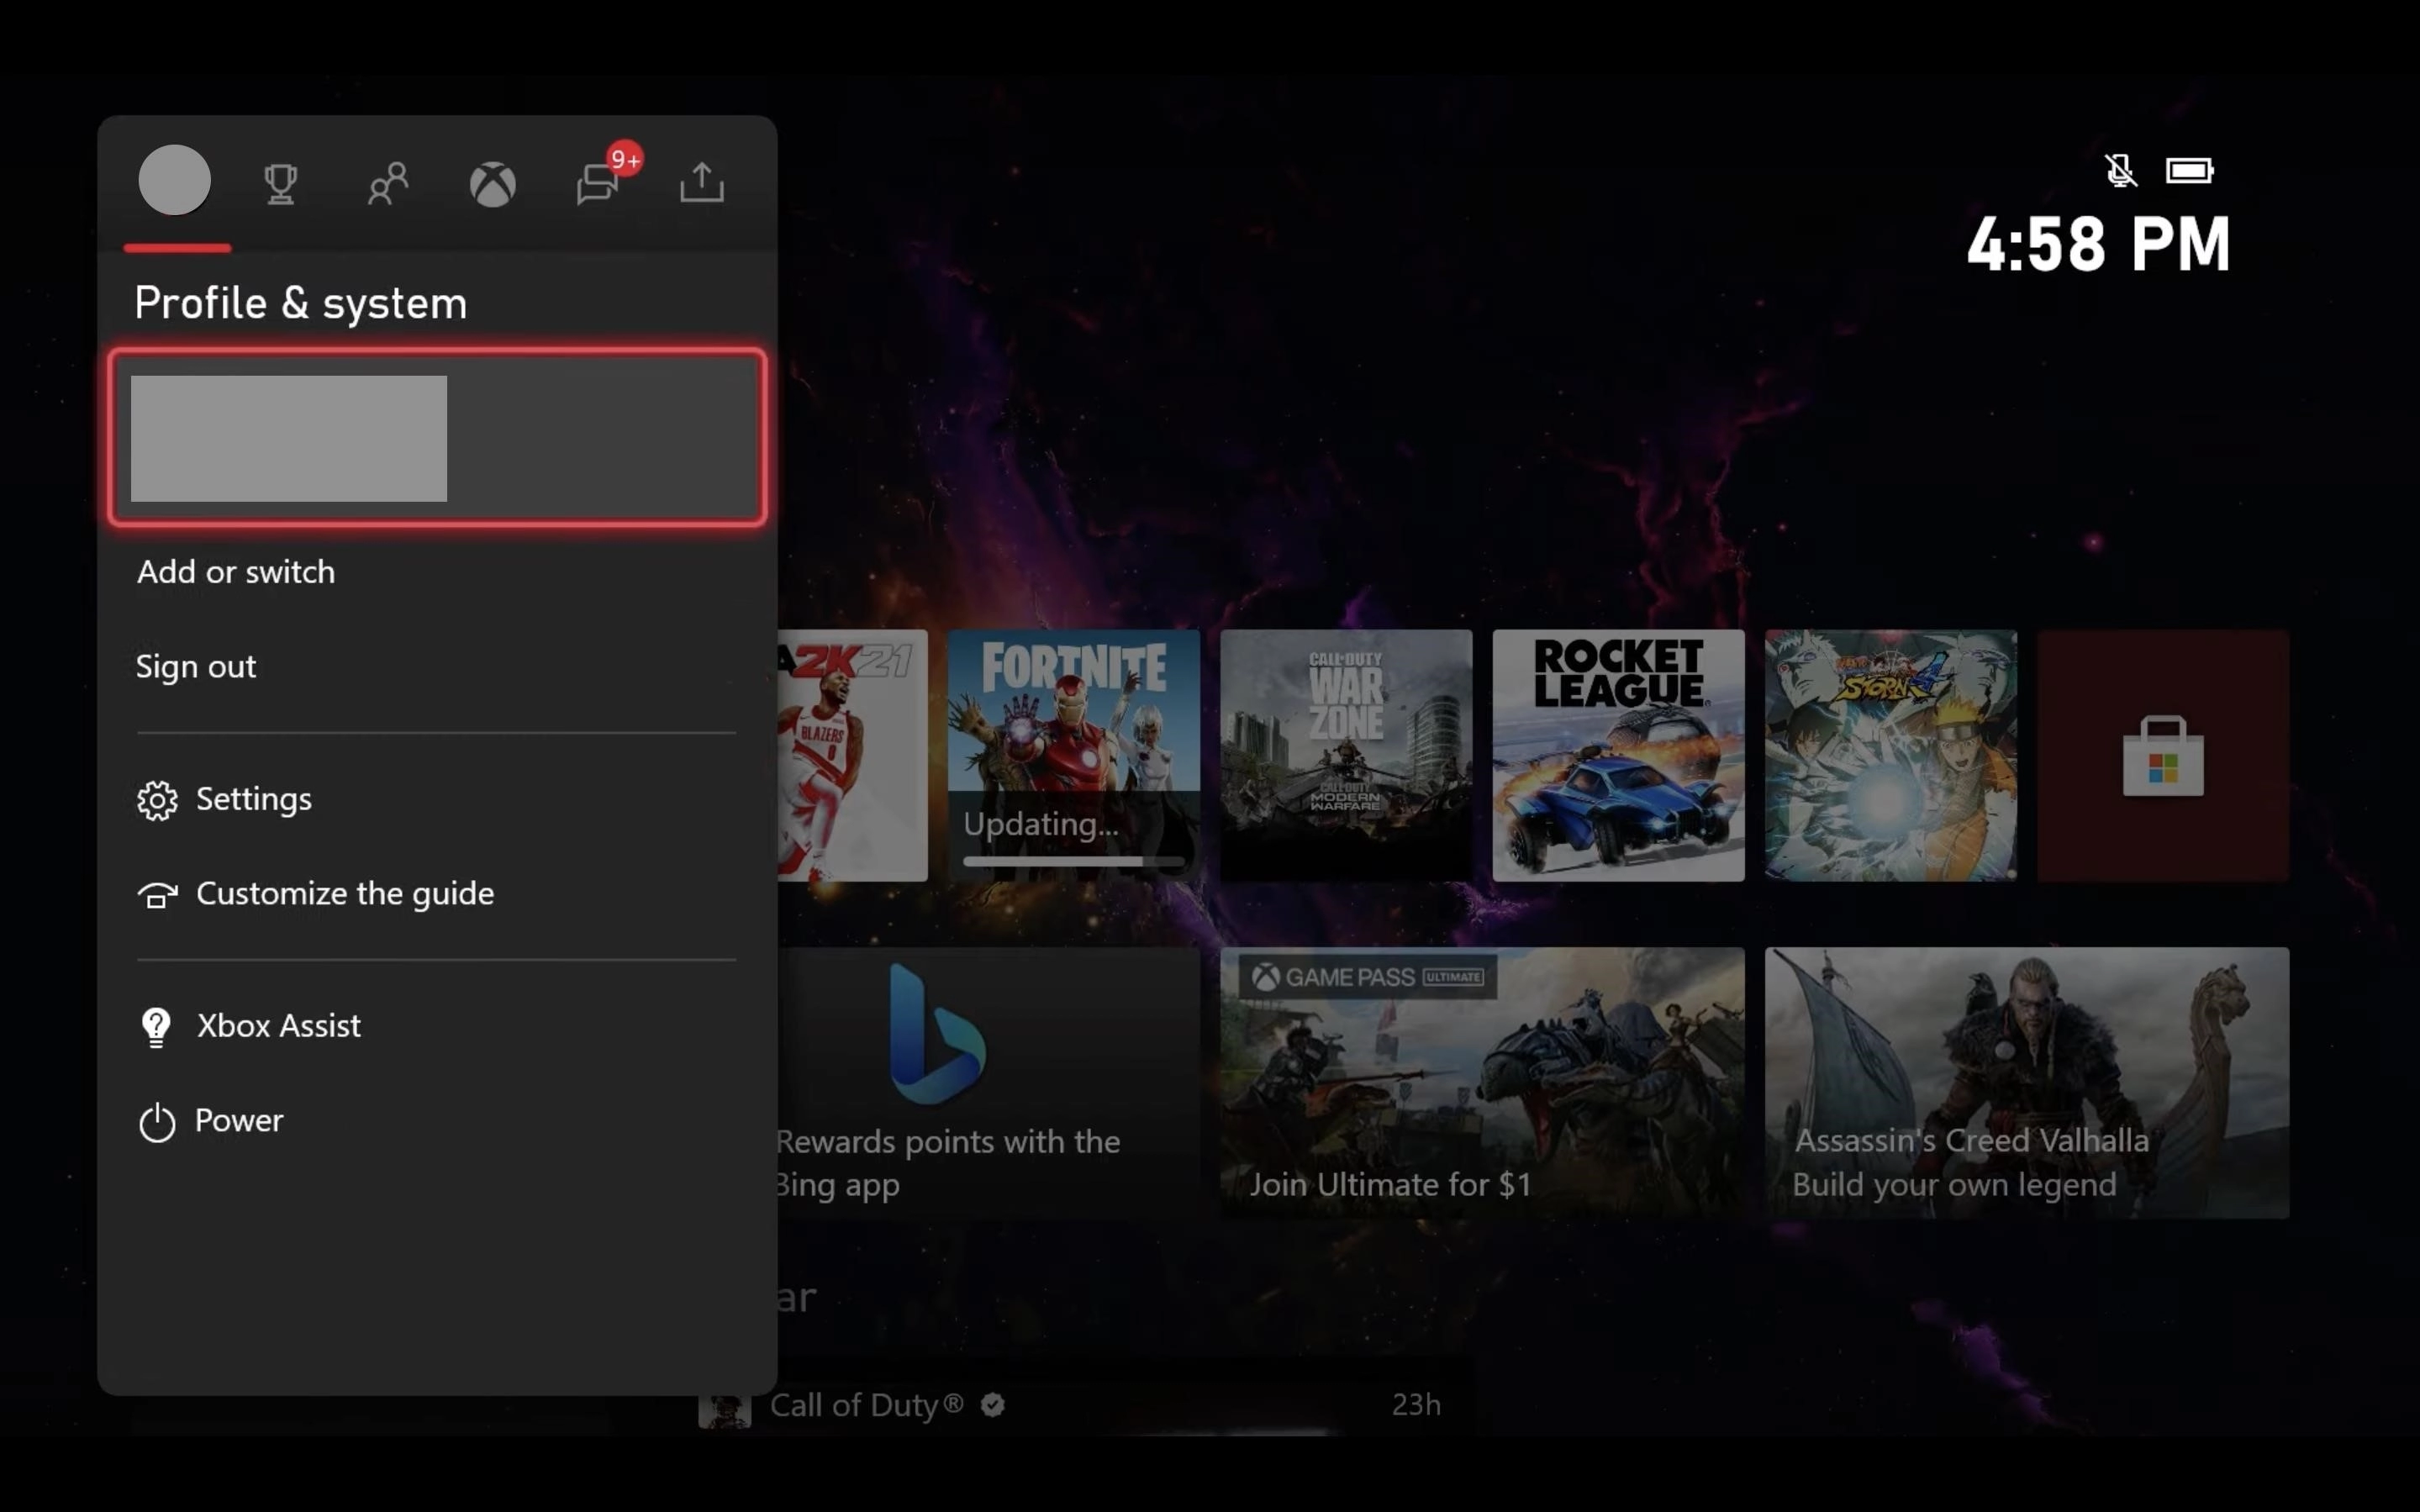Click the Fortnite update progress bar
The image size is (2420, 1512).
(1073, 861)
